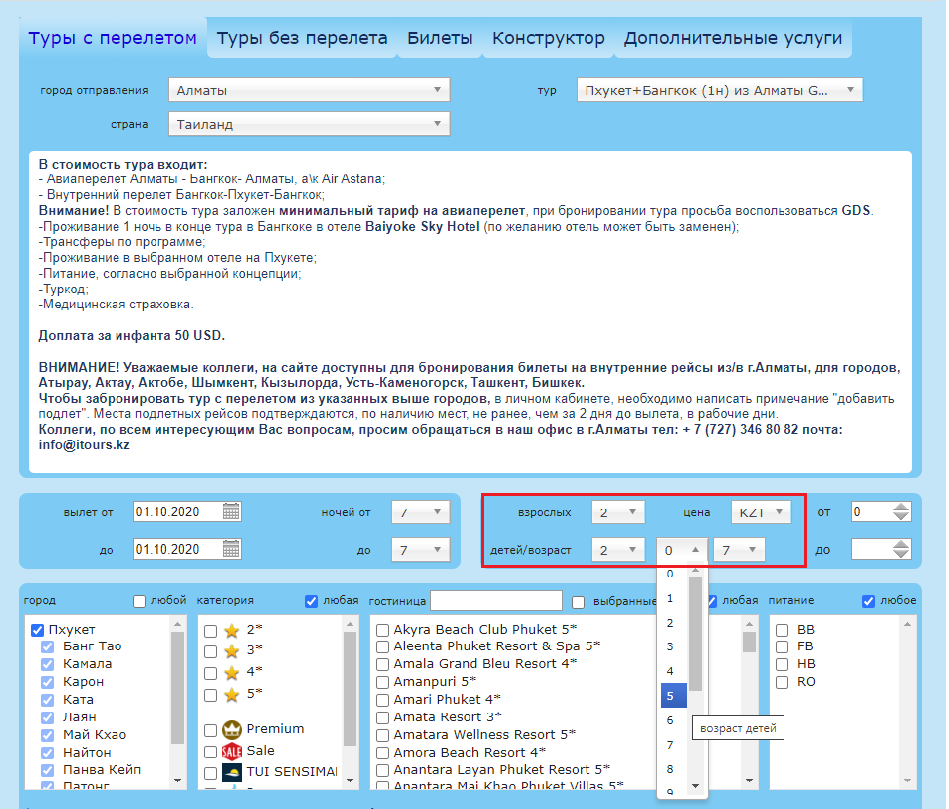Open the взрослых count dropdown
The image size is (949, 809).
(x=617, y=511)
